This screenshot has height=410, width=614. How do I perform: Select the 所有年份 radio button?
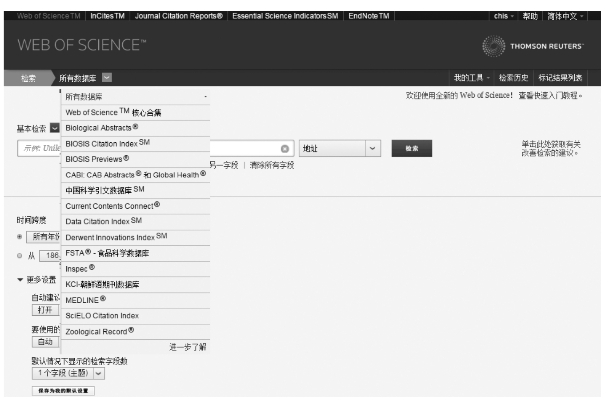coord(20,236)
